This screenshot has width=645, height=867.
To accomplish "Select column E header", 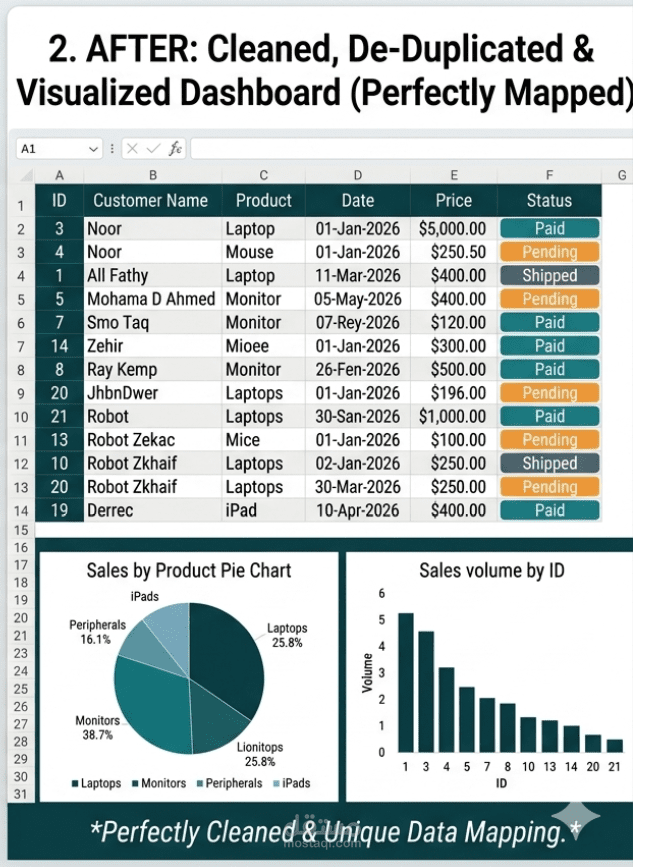I will tap(454, 175).
